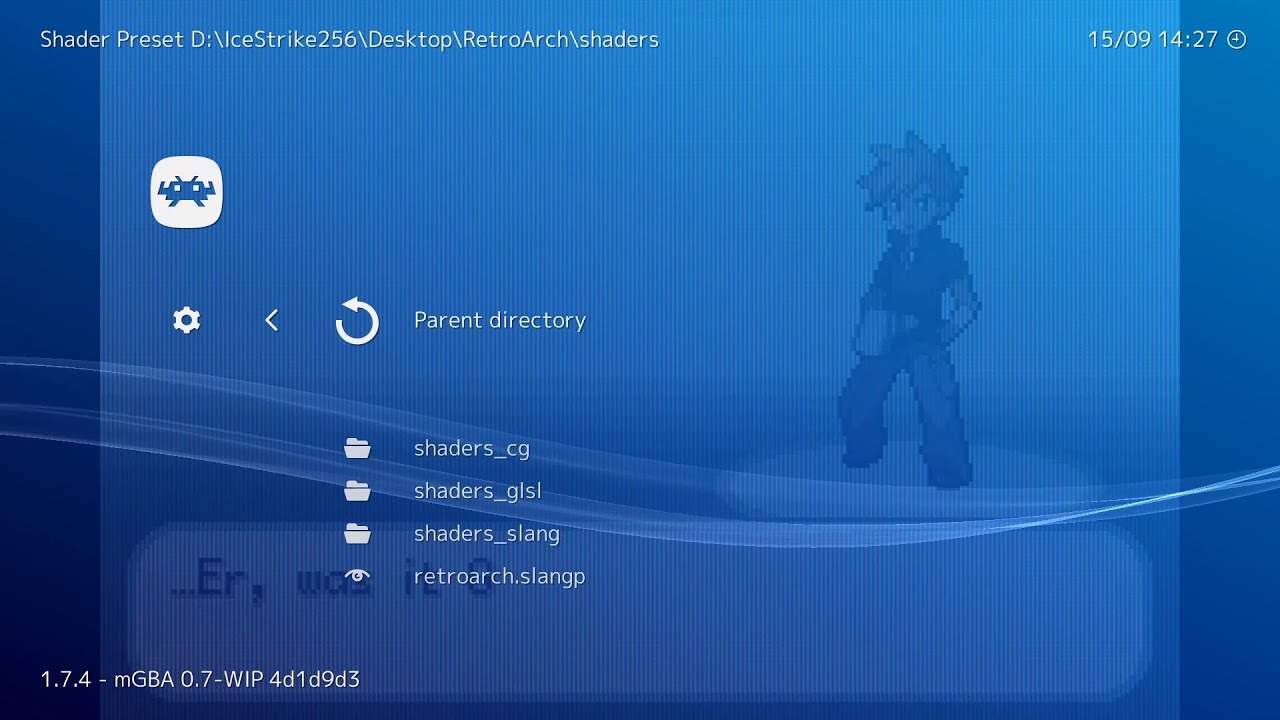Click the clock icon near the time

click(1237, 40)
